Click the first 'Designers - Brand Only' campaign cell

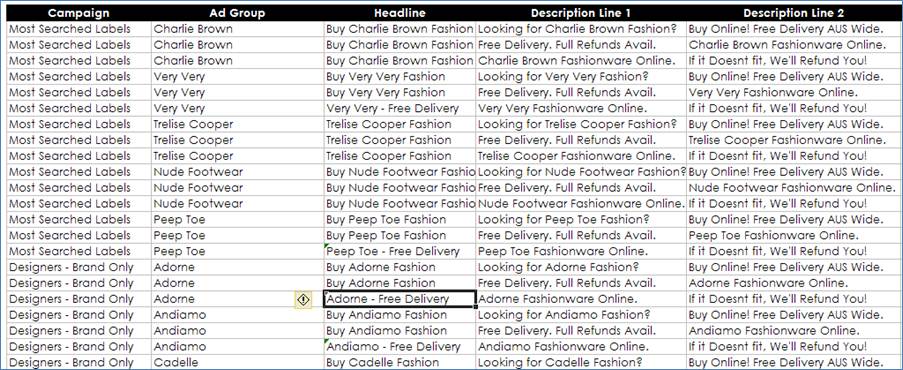79,267
